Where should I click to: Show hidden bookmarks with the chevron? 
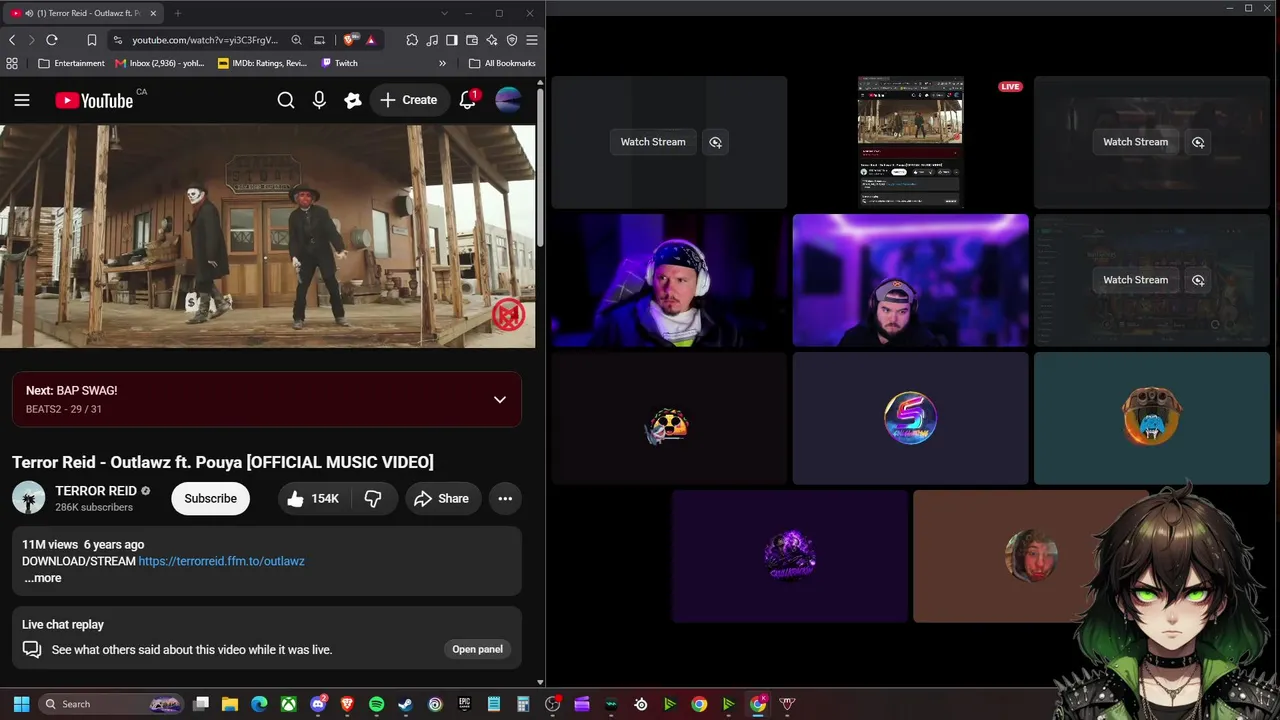pyautogui.click(x=442, y=63)
